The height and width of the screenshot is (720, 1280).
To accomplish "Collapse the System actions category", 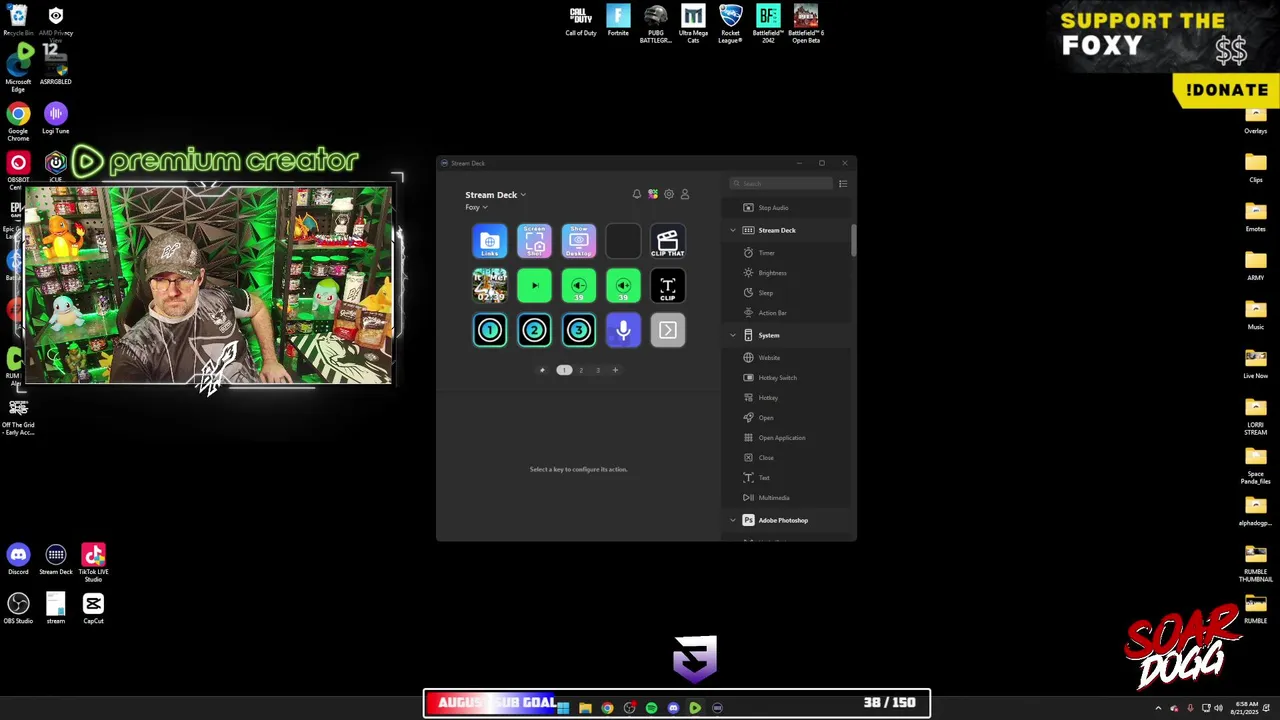I will [x=733, y=335].
